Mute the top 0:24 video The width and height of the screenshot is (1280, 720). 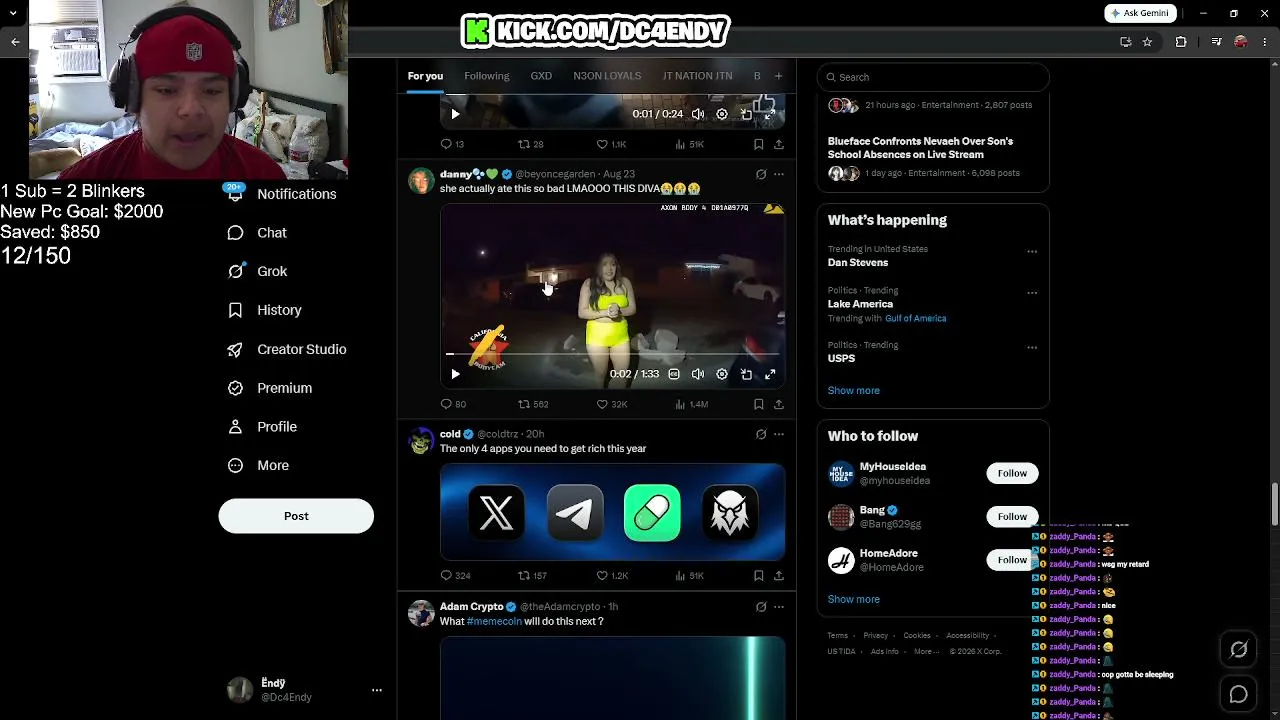698,114
